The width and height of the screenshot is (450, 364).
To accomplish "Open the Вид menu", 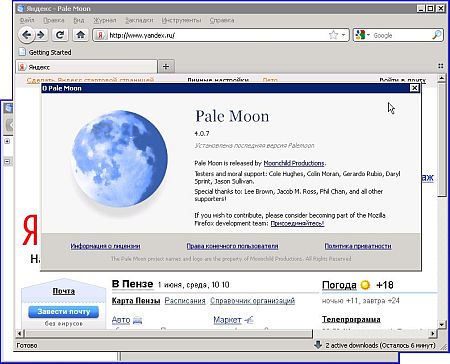I will click(79, 20).
